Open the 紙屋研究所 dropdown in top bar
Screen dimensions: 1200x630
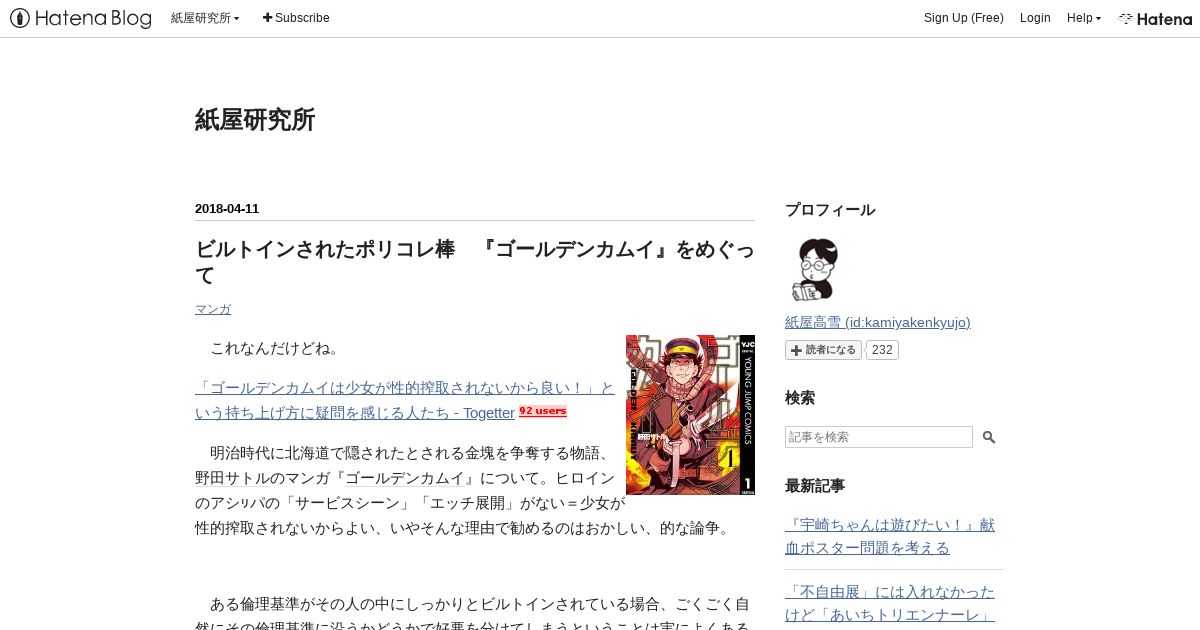click(x=205, y=18)
